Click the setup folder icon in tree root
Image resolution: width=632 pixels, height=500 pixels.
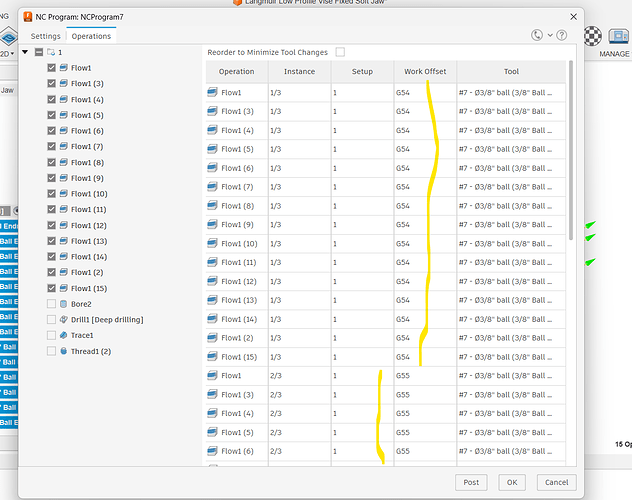[51, 52]
